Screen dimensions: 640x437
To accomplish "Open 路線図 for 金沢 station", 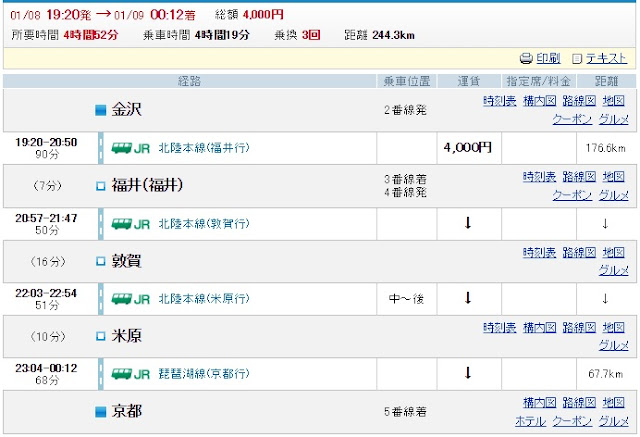I will [x=579, y=100].
